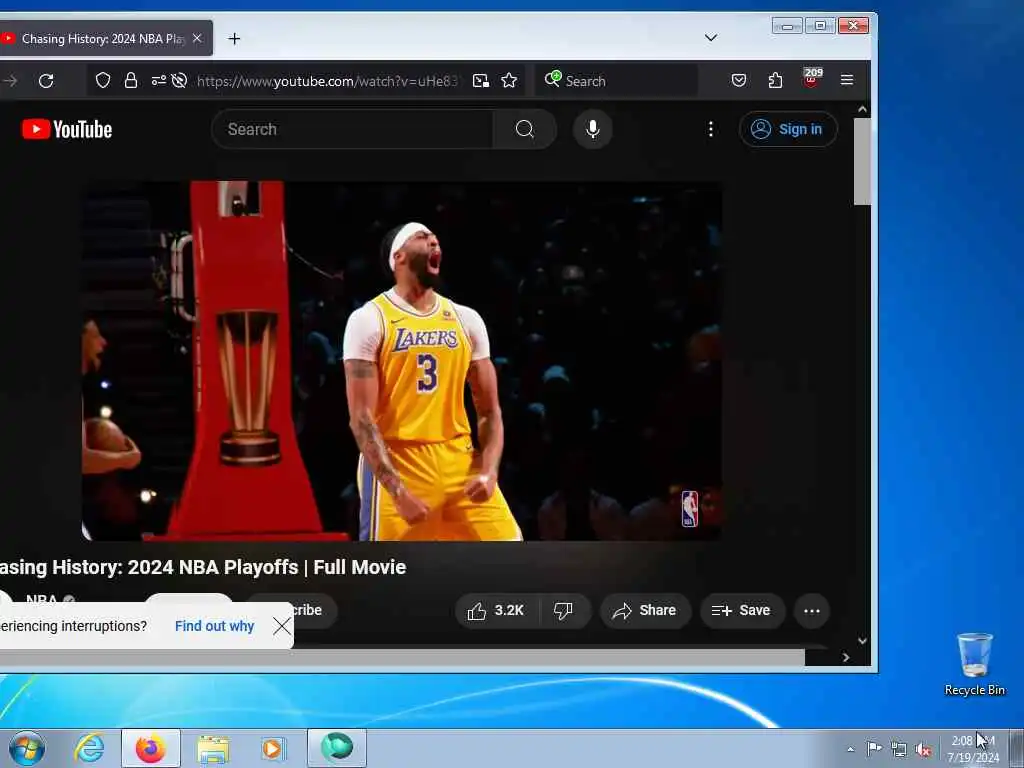Click the autoplay blocked icon in address bar
Image resolution: width=1024 pixels, height=768 pixels.
point(179,80)
